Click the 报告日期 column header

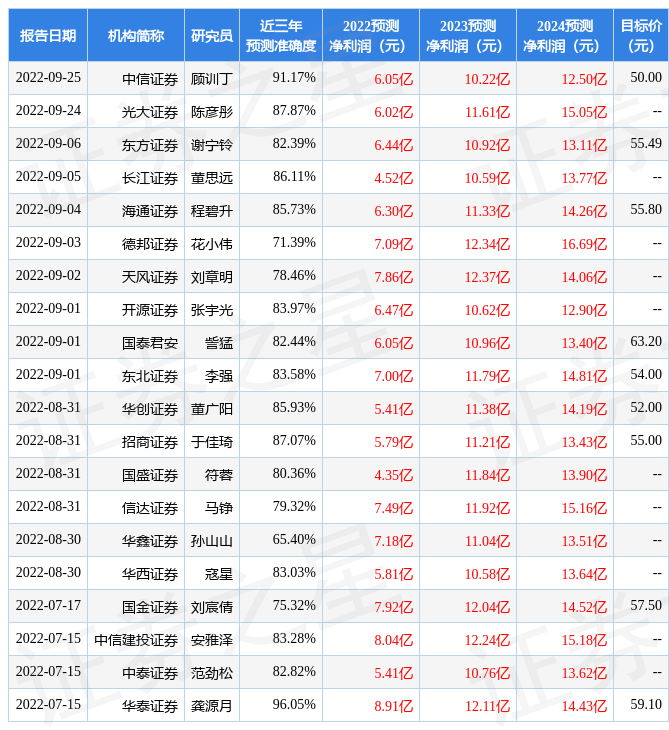click(x=48, y=35)
